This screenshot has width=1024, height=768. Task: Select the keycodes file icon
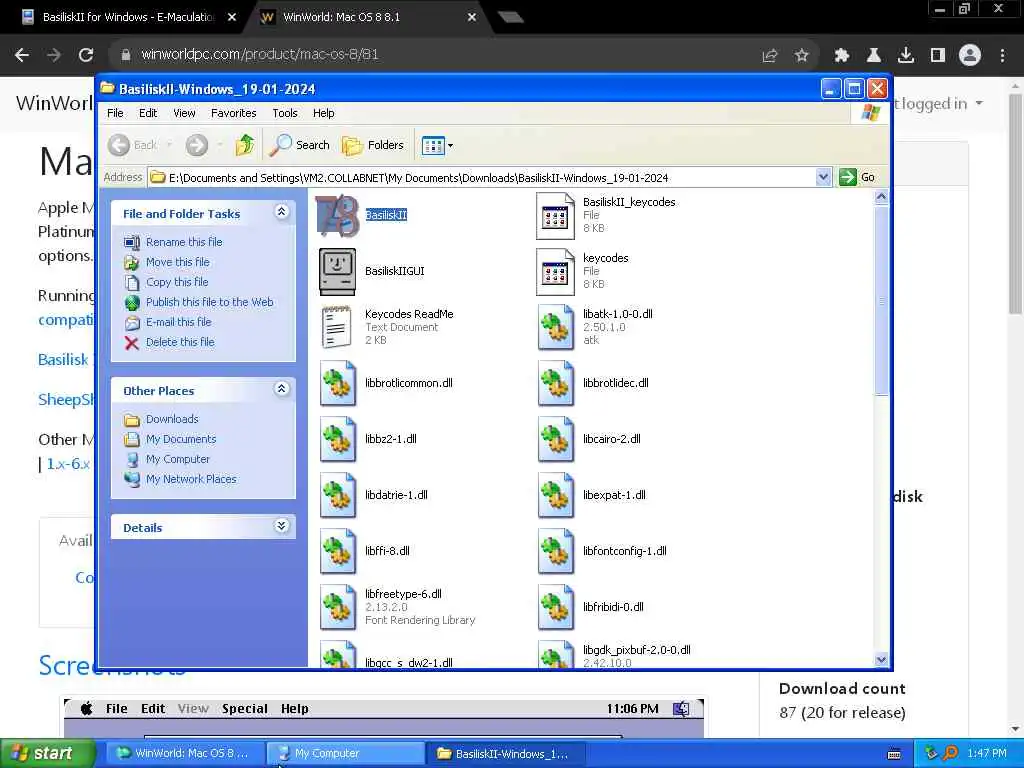[x=555, y=272]
